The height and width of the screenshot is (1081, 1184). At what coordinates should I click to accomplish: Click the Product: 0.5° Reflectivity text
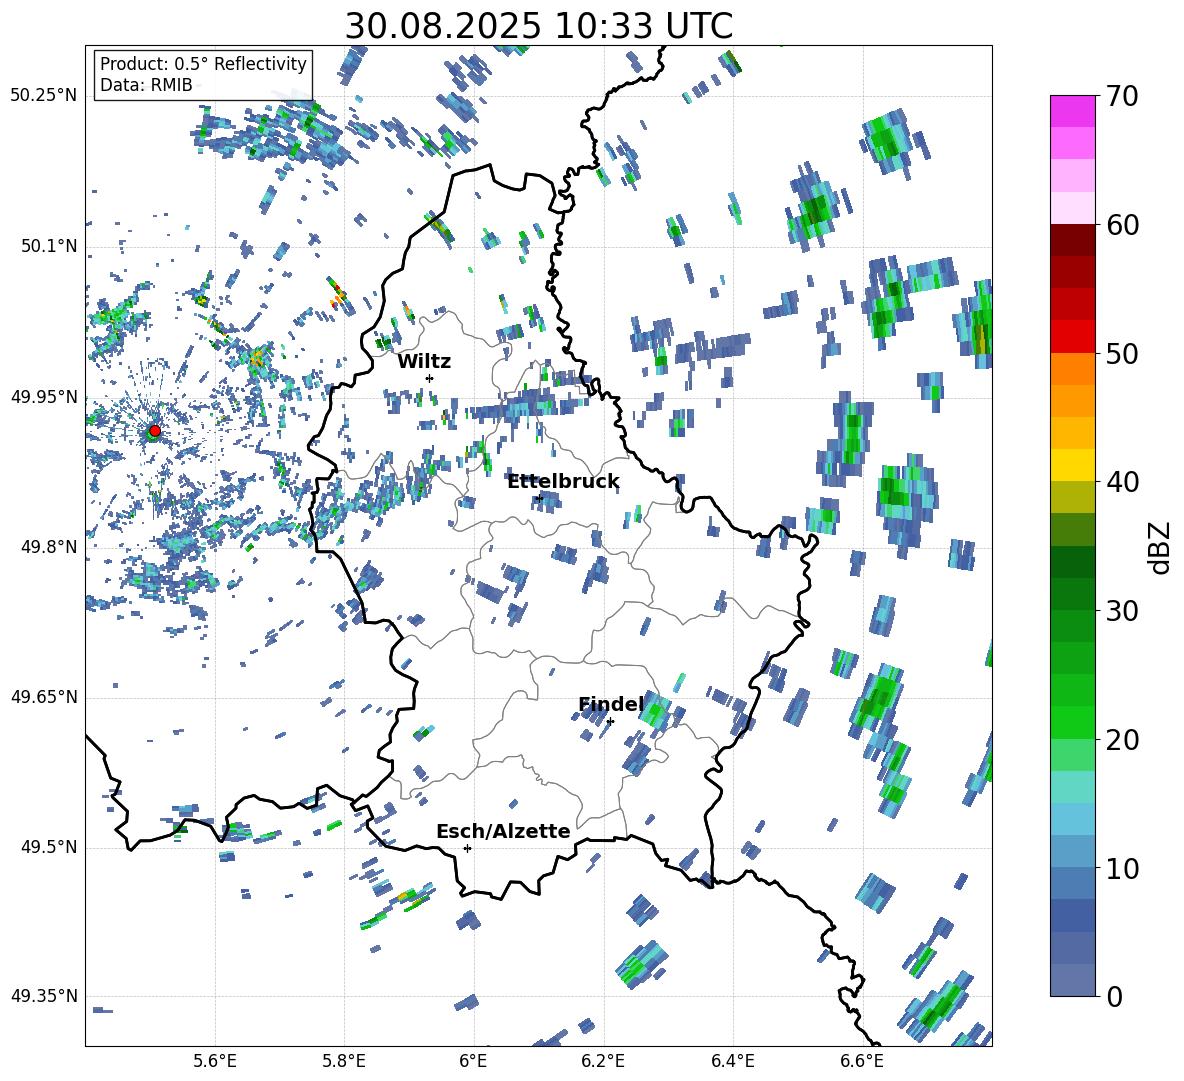[203, 63]
